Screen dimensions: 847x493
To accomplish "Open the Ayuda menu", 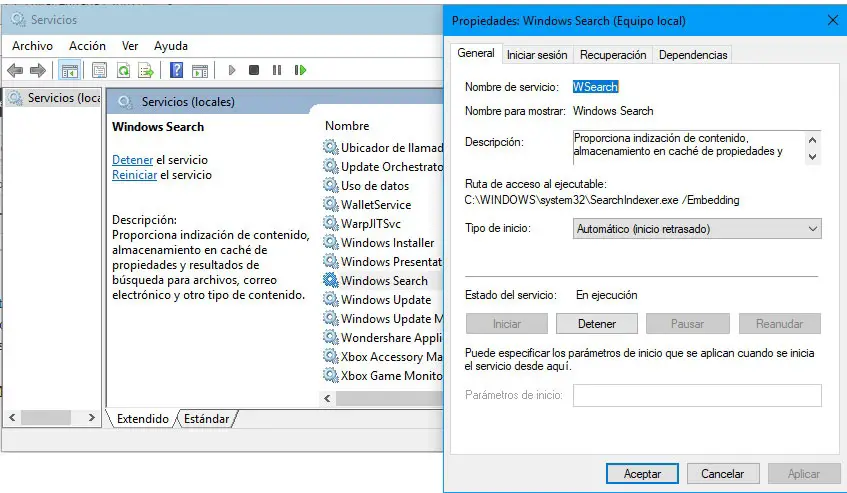I will tap(171, 46).
